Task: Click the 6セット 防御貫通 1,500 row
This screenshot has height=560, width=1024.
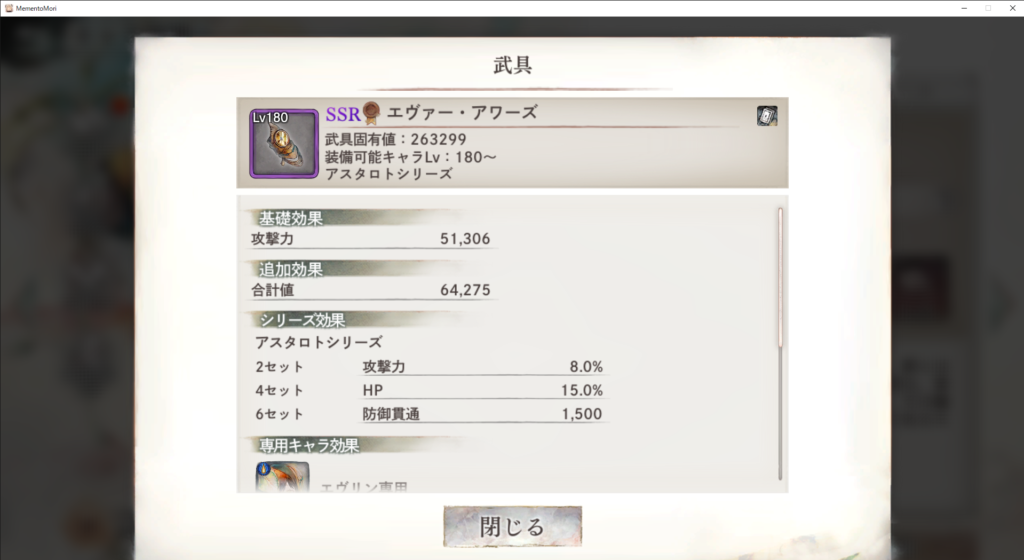Action: [429, 414]
